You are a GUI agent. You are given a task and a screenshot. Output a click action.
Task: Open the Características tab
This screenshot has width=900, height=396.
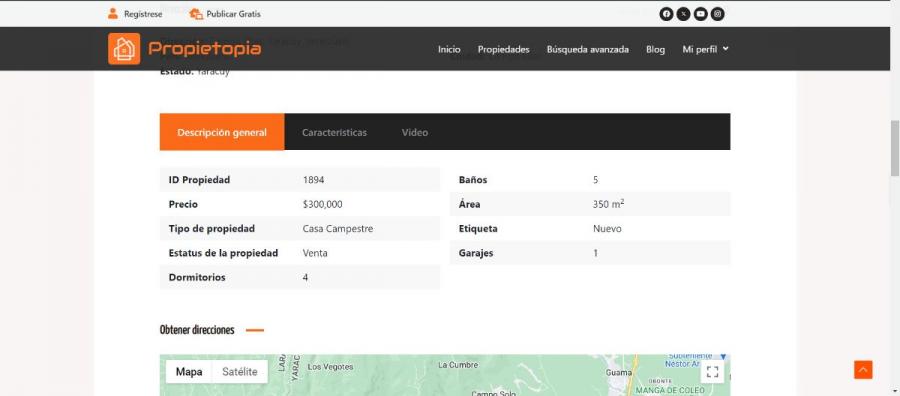pyautogui.click(x=334, y=132)
